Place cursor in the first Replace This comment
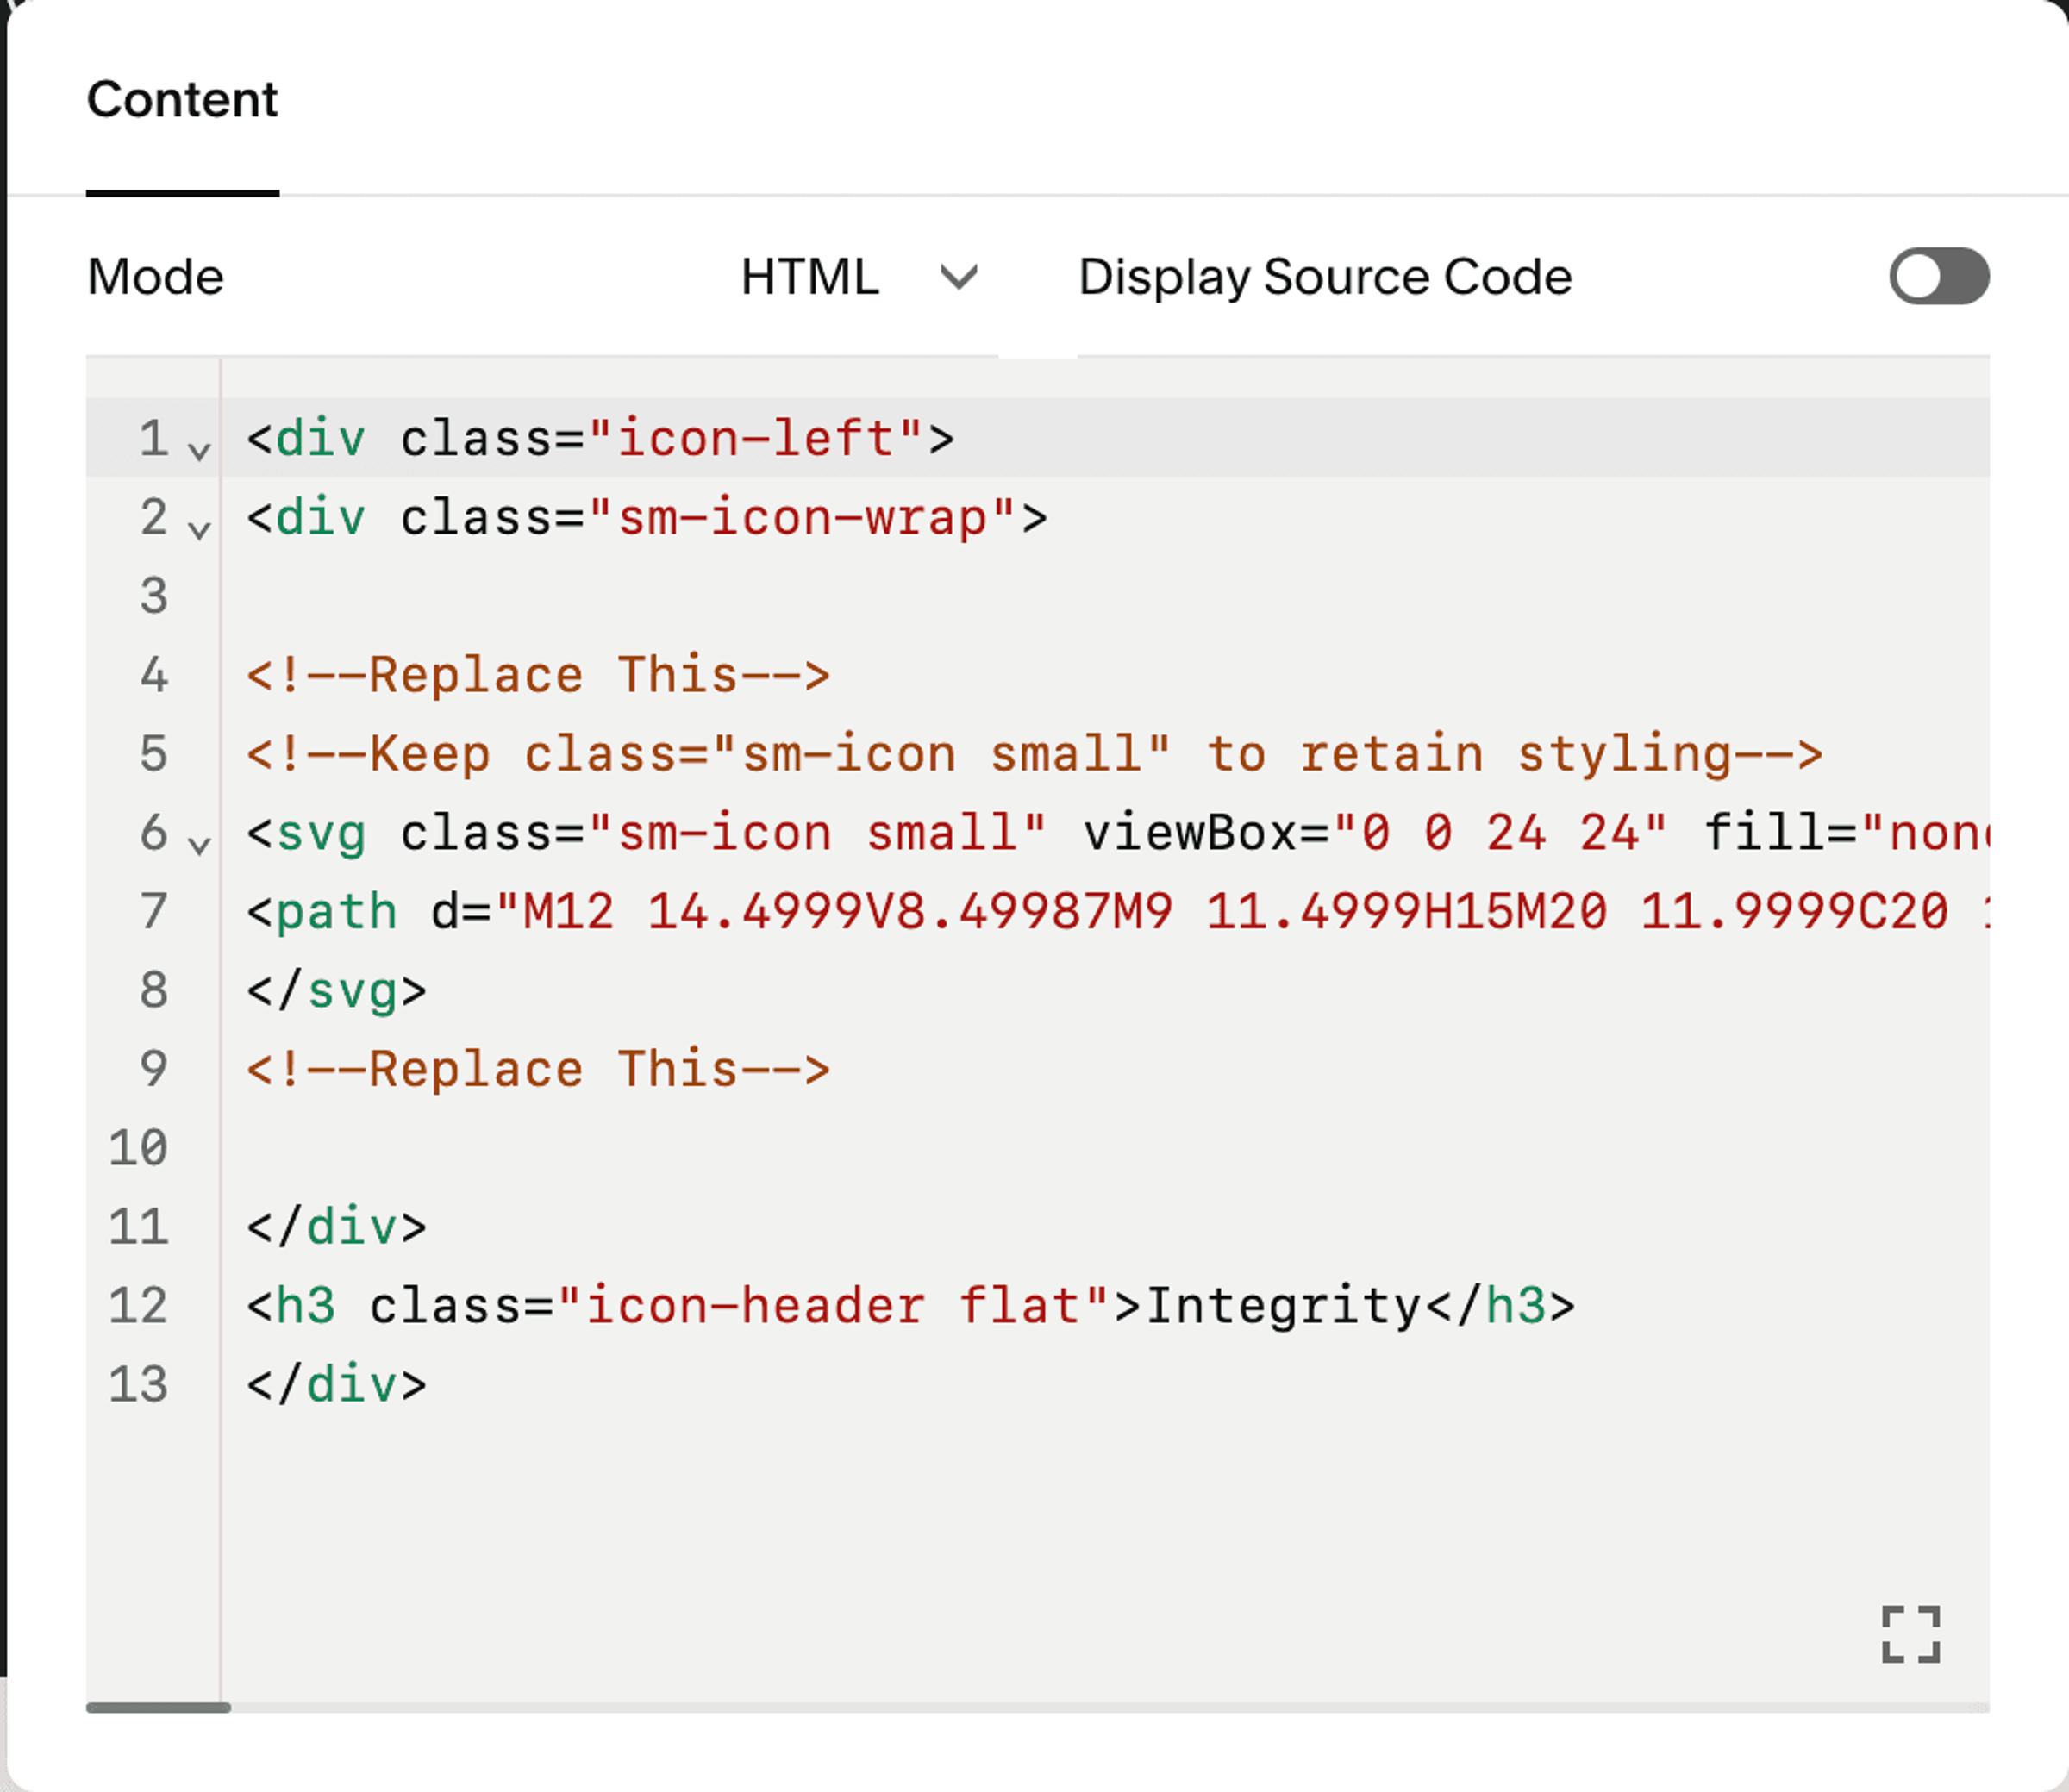Viewport: 2069px width, 1792px height. tap(538, 675)
